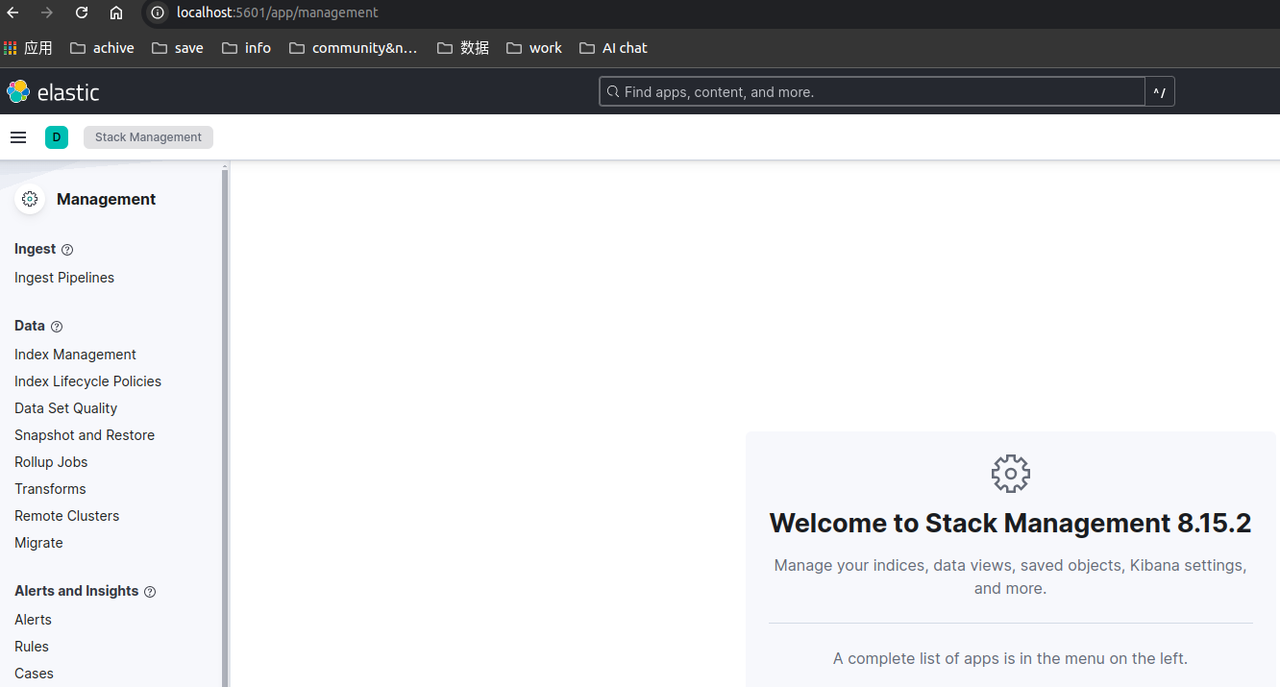Viewport: 1280px width, 687px height.
Task: Click the browser back arrow
Action: pos(13,13)
